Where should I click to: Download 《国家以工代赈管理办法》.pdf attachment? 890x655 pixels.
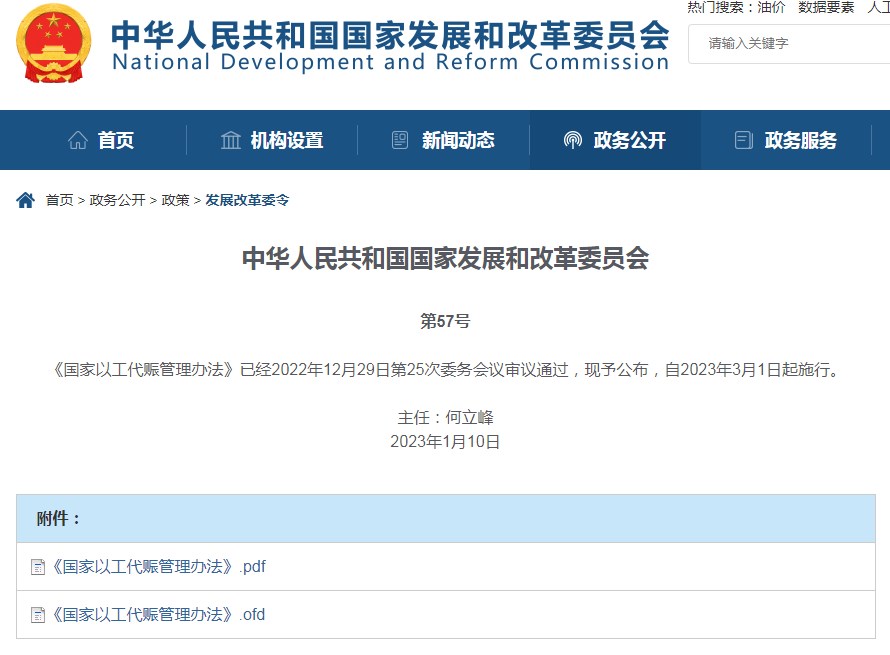pos(158,566)
